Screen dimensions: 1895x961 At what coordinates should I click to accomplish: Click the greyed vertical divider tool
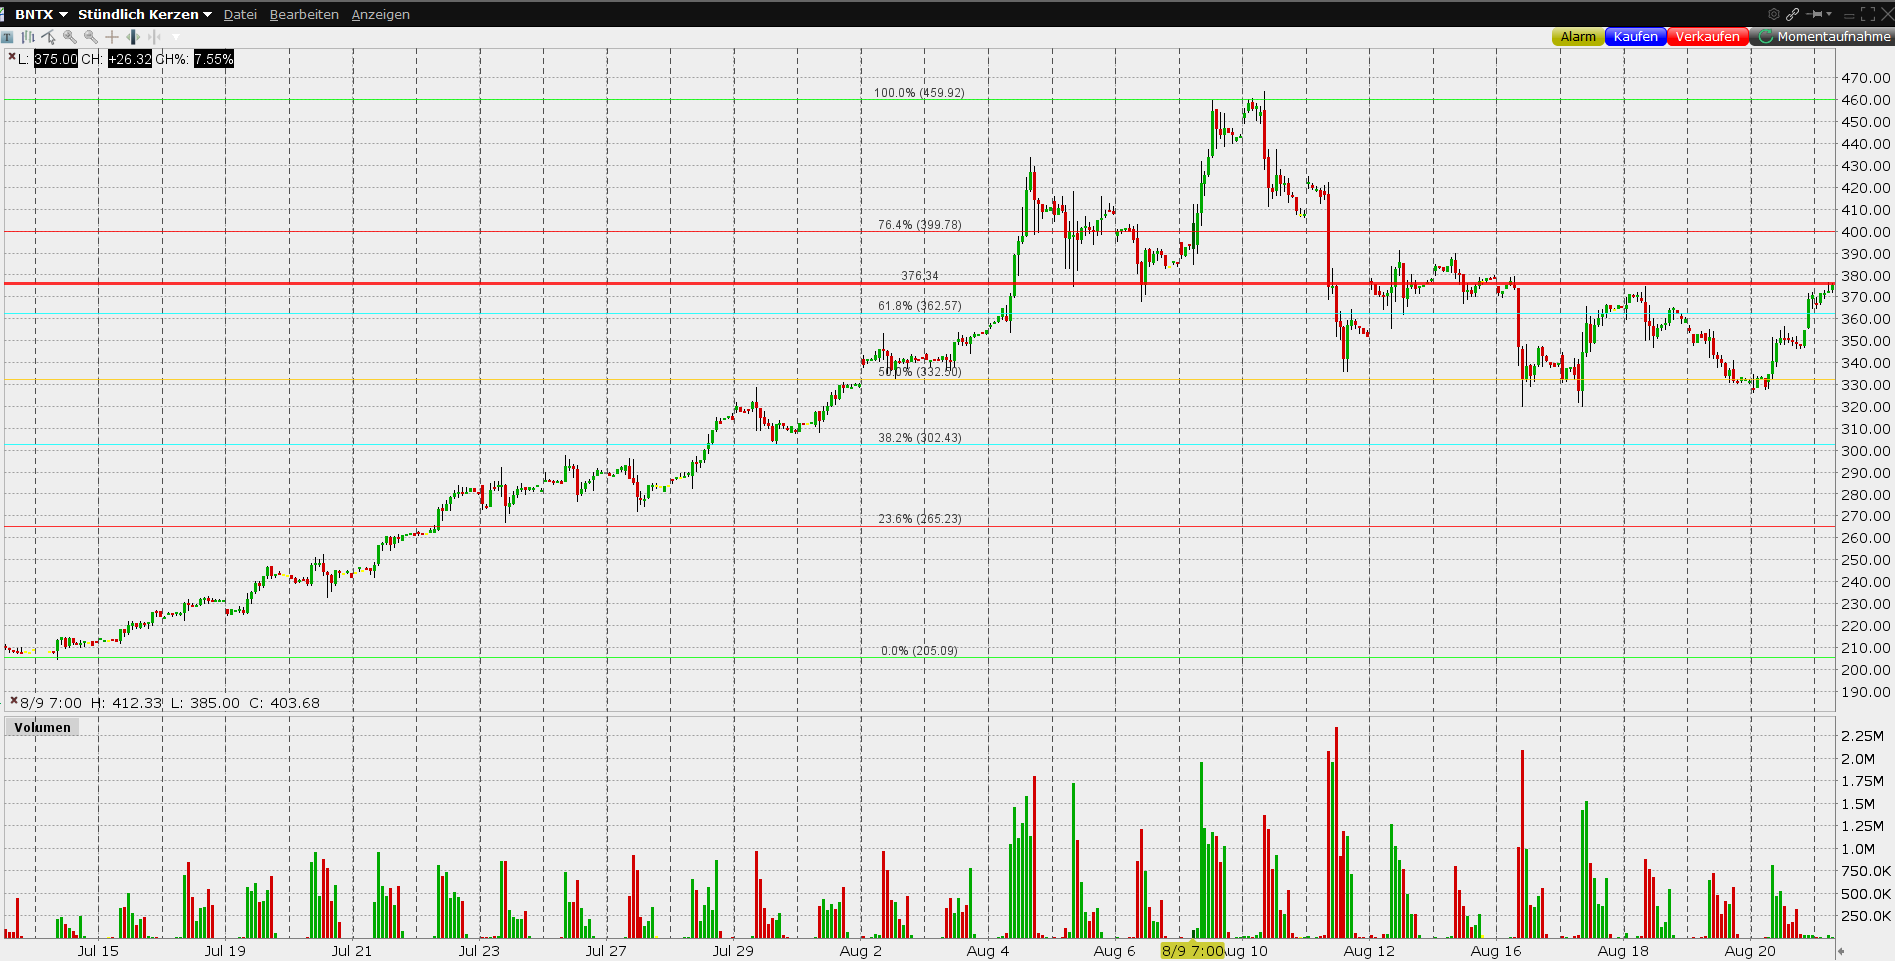point(154,37)
